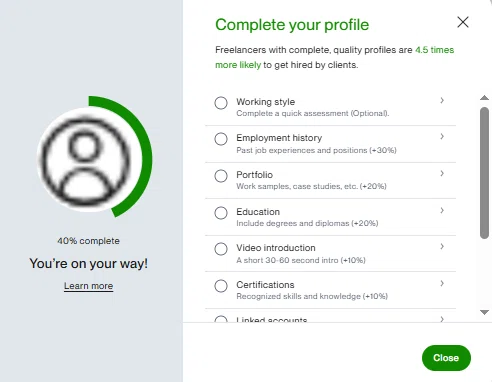Screen dimensions: 492x382
Task: Expand the Video introduction chevron
Action: coord(442,246)
